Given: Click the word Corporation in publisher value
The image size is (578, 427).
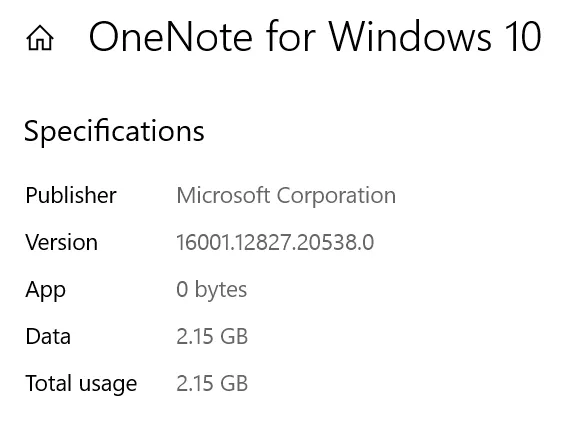Looking at the screenshot, I should [x=336, y=195].
